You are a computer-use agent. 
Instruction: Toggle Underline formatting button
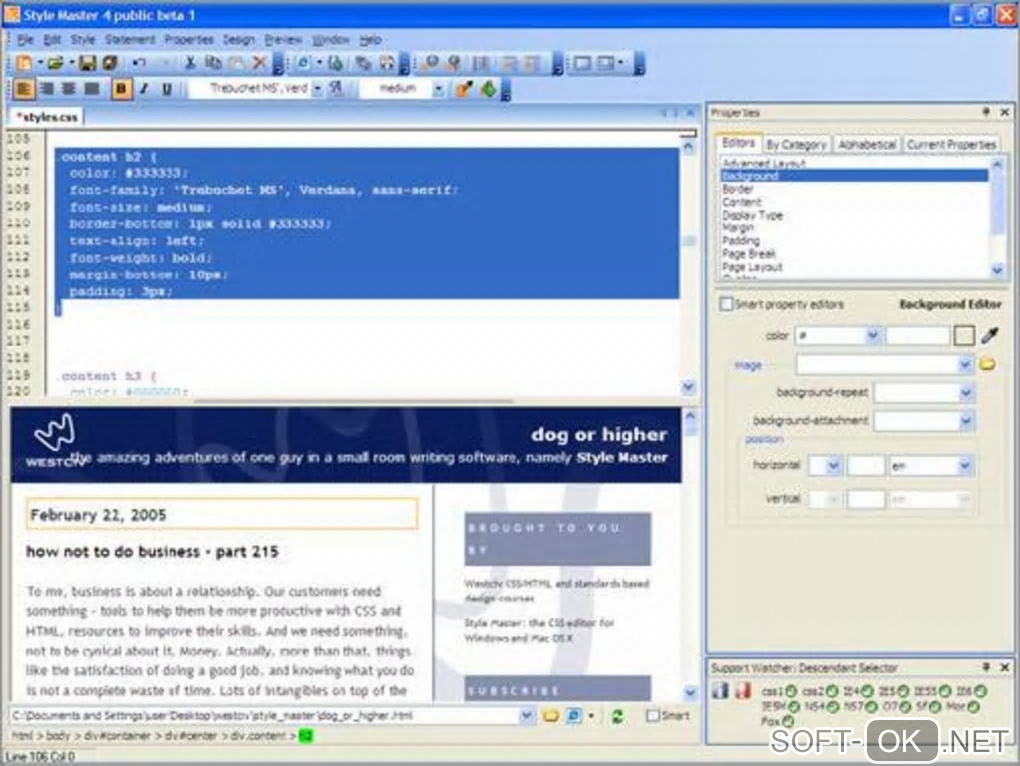(167, 88)
